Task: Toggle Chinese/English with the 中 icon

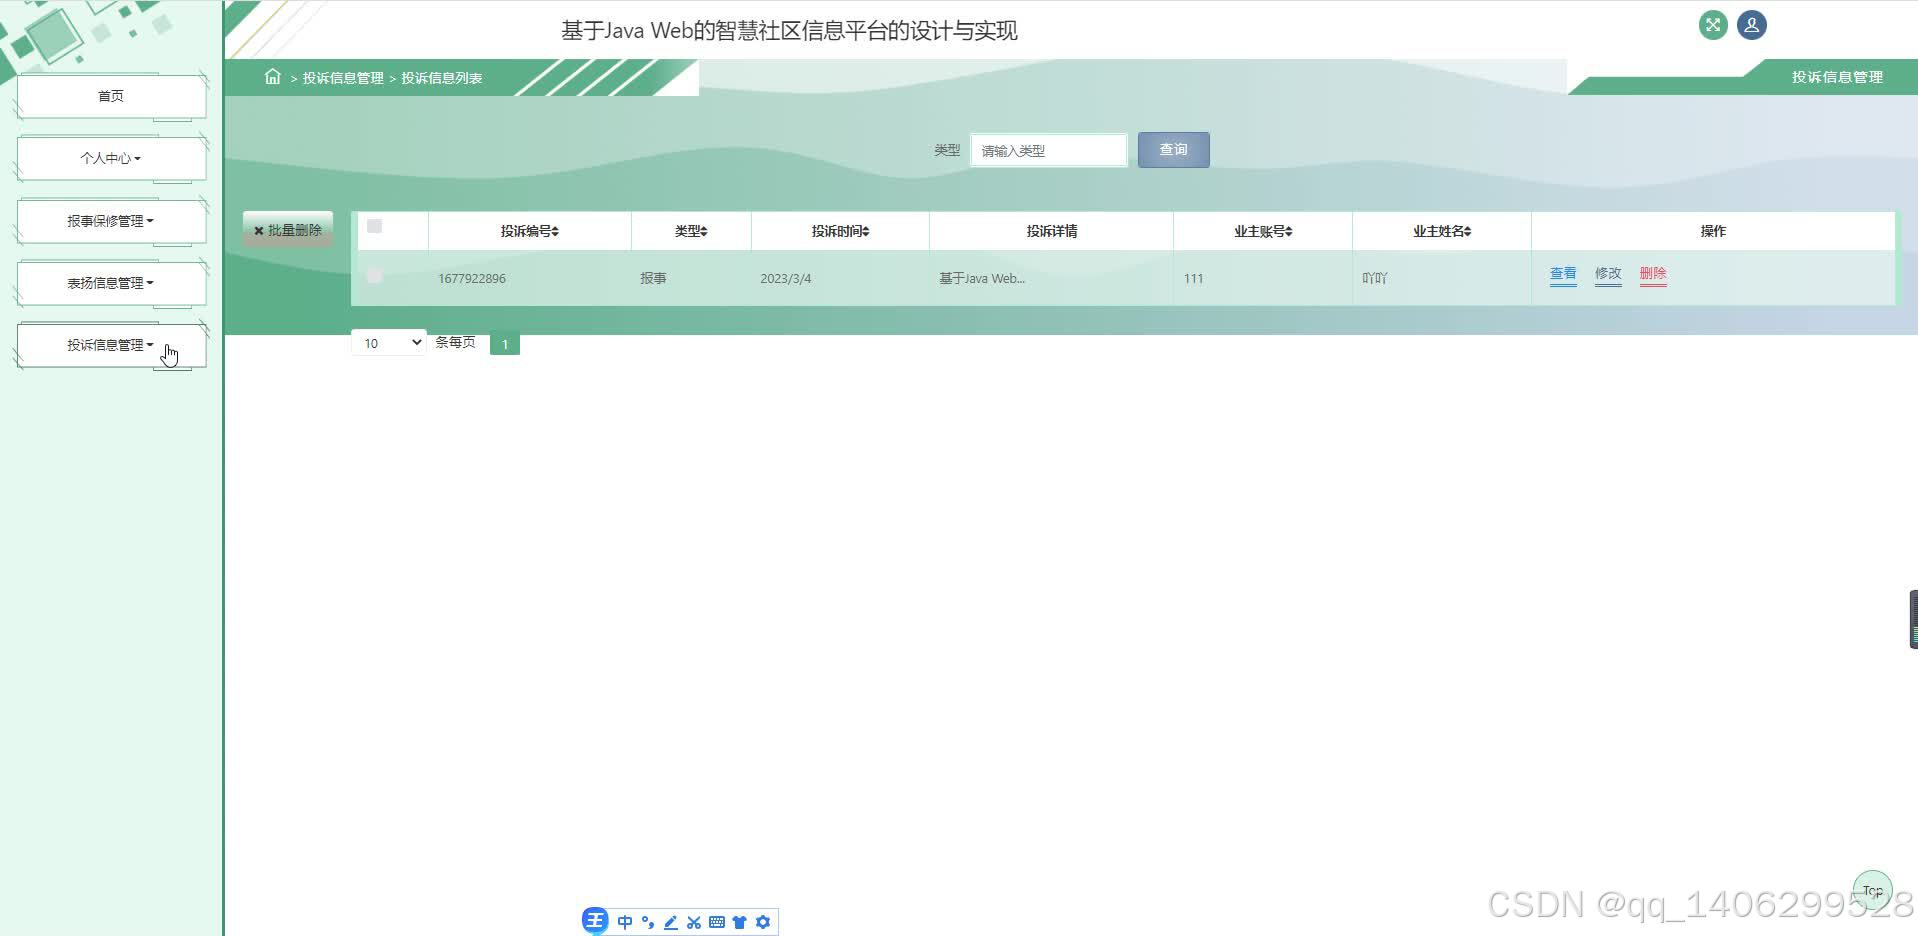Action: click(624, 921)
